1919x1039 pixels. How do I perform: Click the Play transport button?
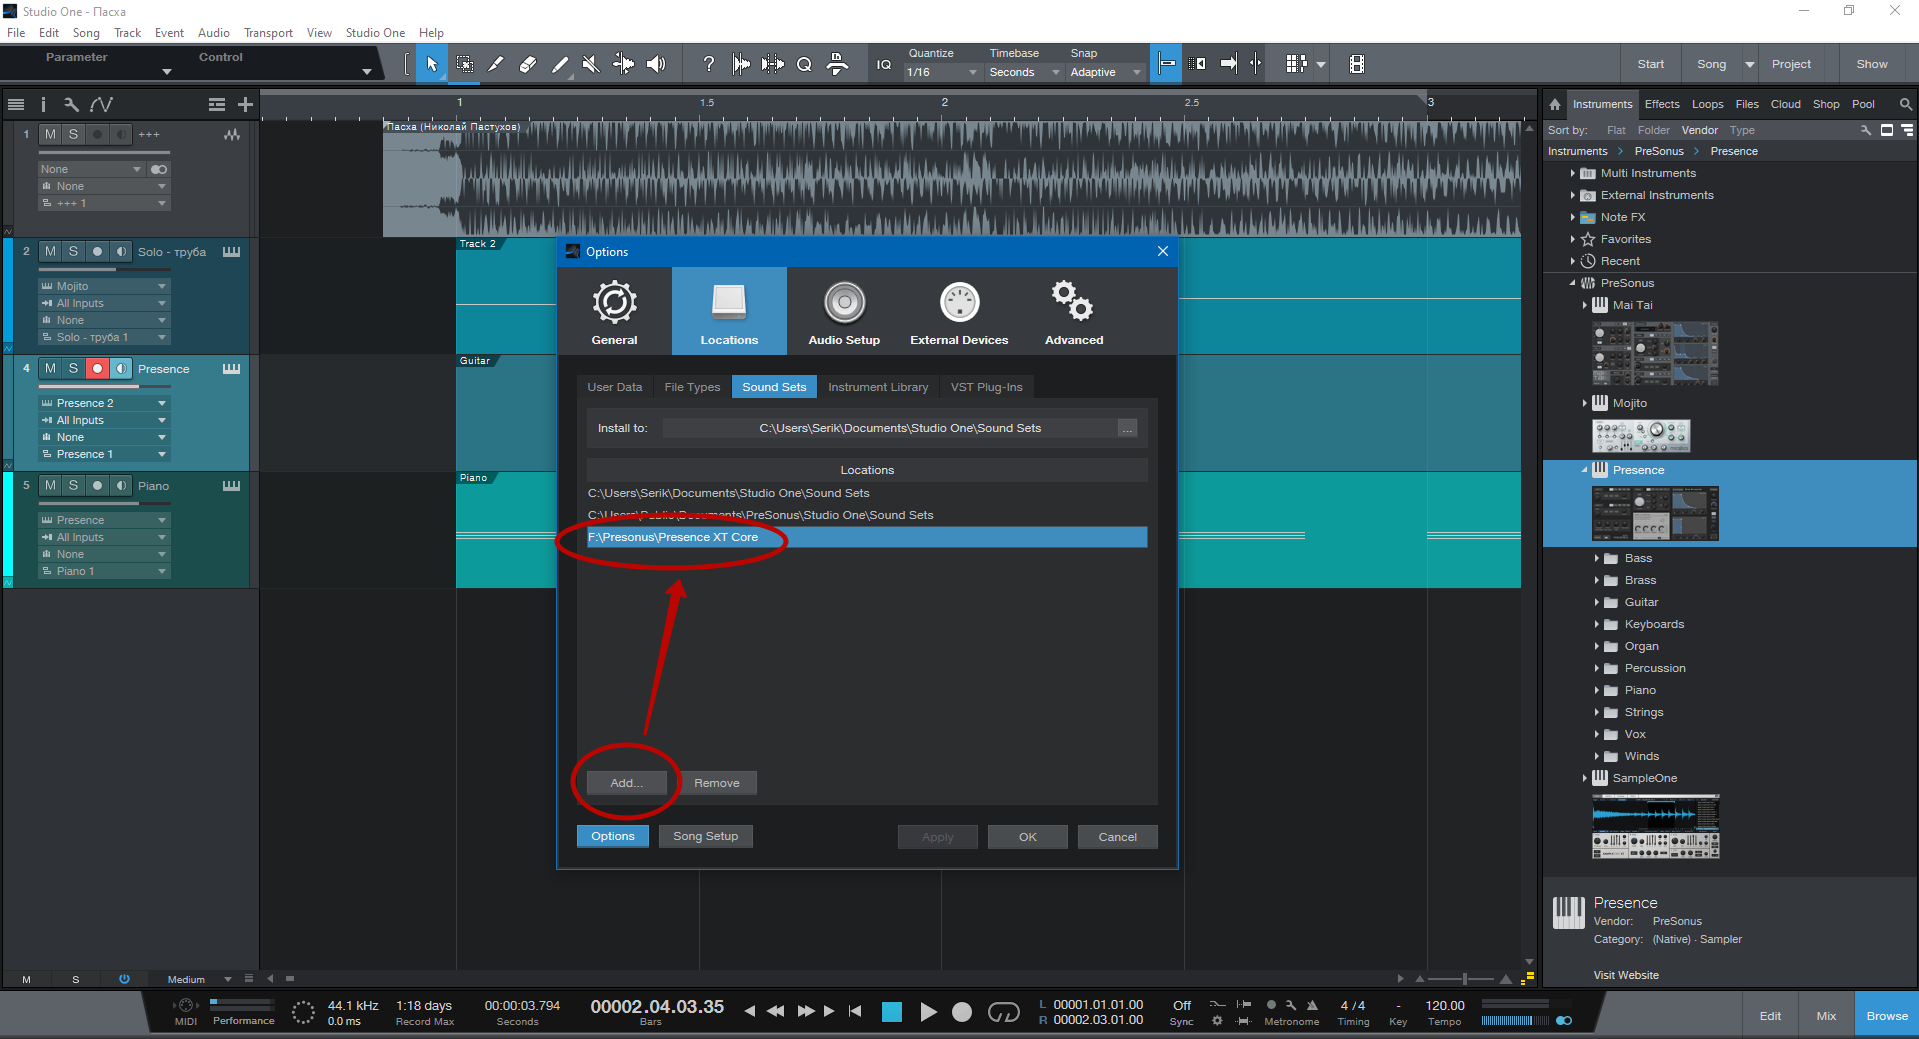click(928, 1012)
